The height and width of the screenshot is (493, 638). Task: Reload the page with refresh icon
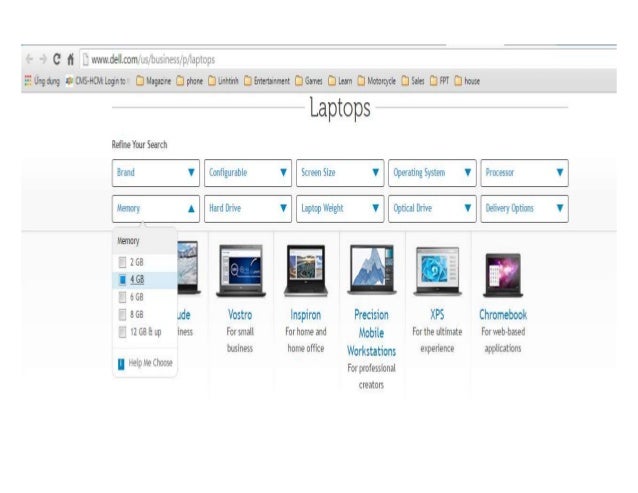[x=57, y=59]
